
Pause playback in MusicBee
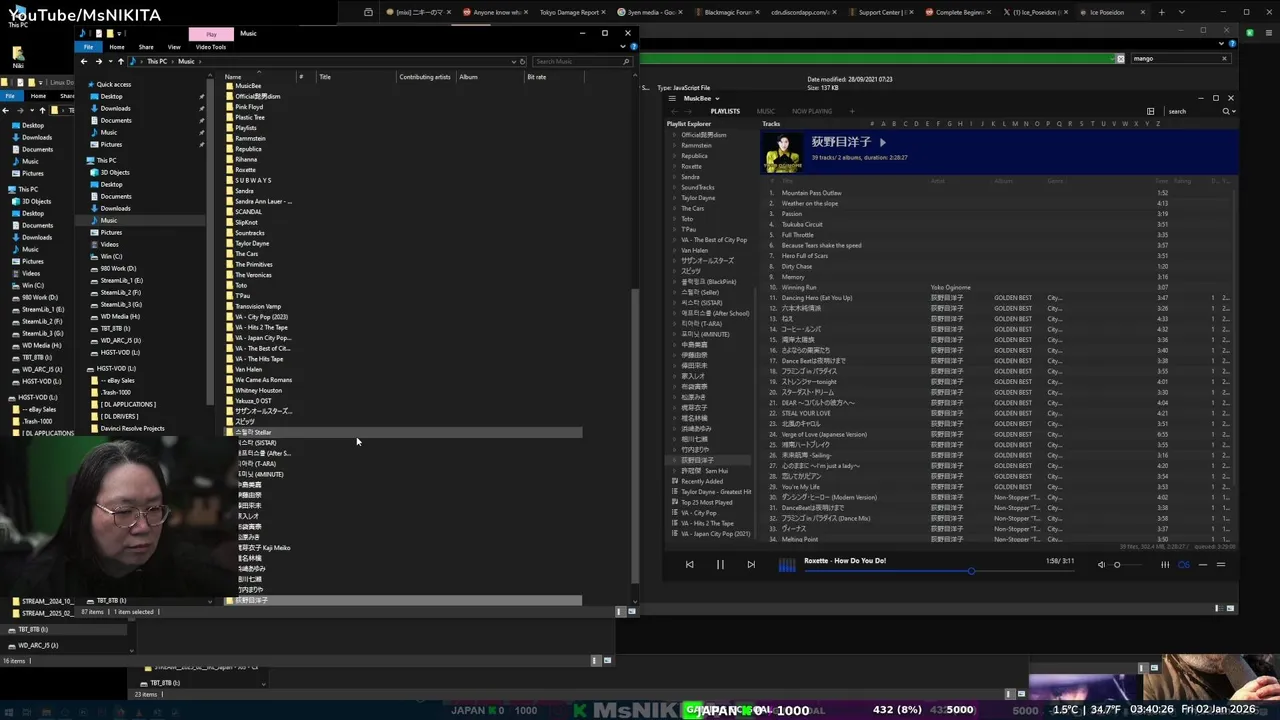[720, 565]
